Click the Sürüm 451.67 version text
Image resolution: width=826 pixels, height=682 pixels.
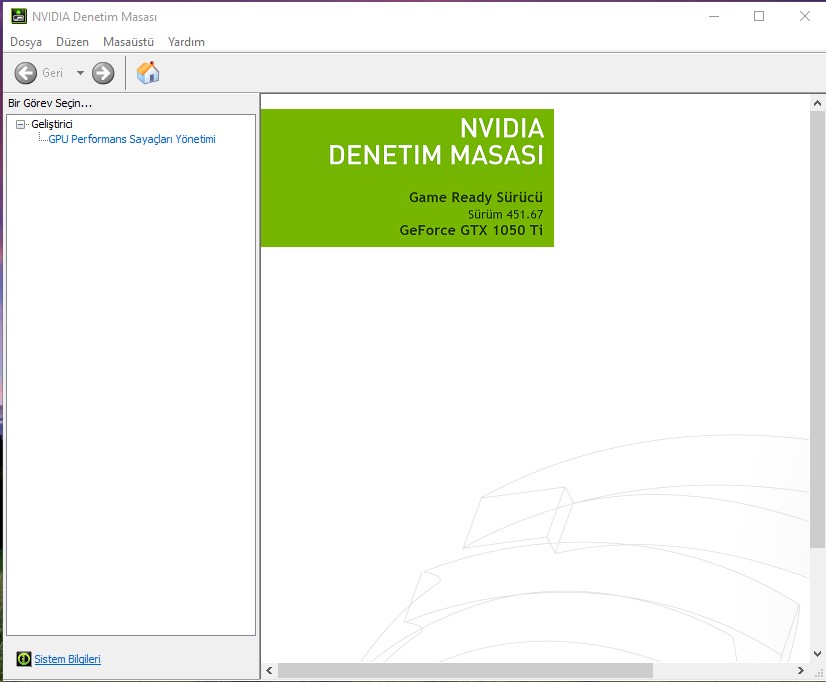click(x=505, y=214)
